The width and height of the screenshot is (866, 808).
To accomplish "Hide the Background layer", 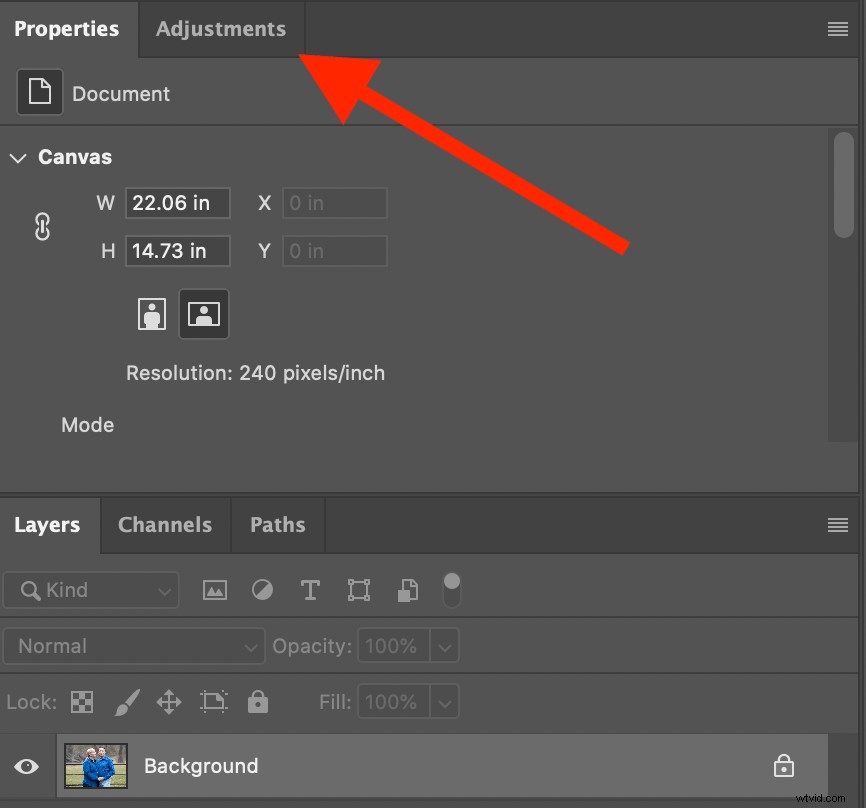I will [x=26, y=766].
